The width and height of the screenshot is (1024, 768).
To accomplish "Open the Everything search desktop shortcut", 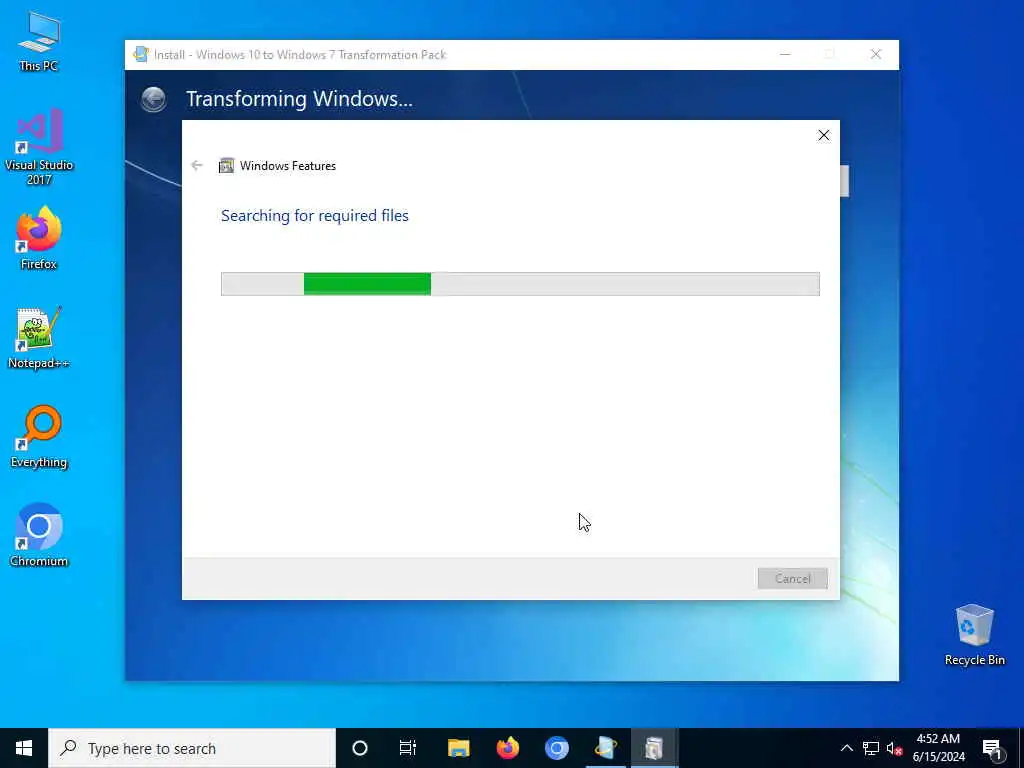I will [39, 437].
